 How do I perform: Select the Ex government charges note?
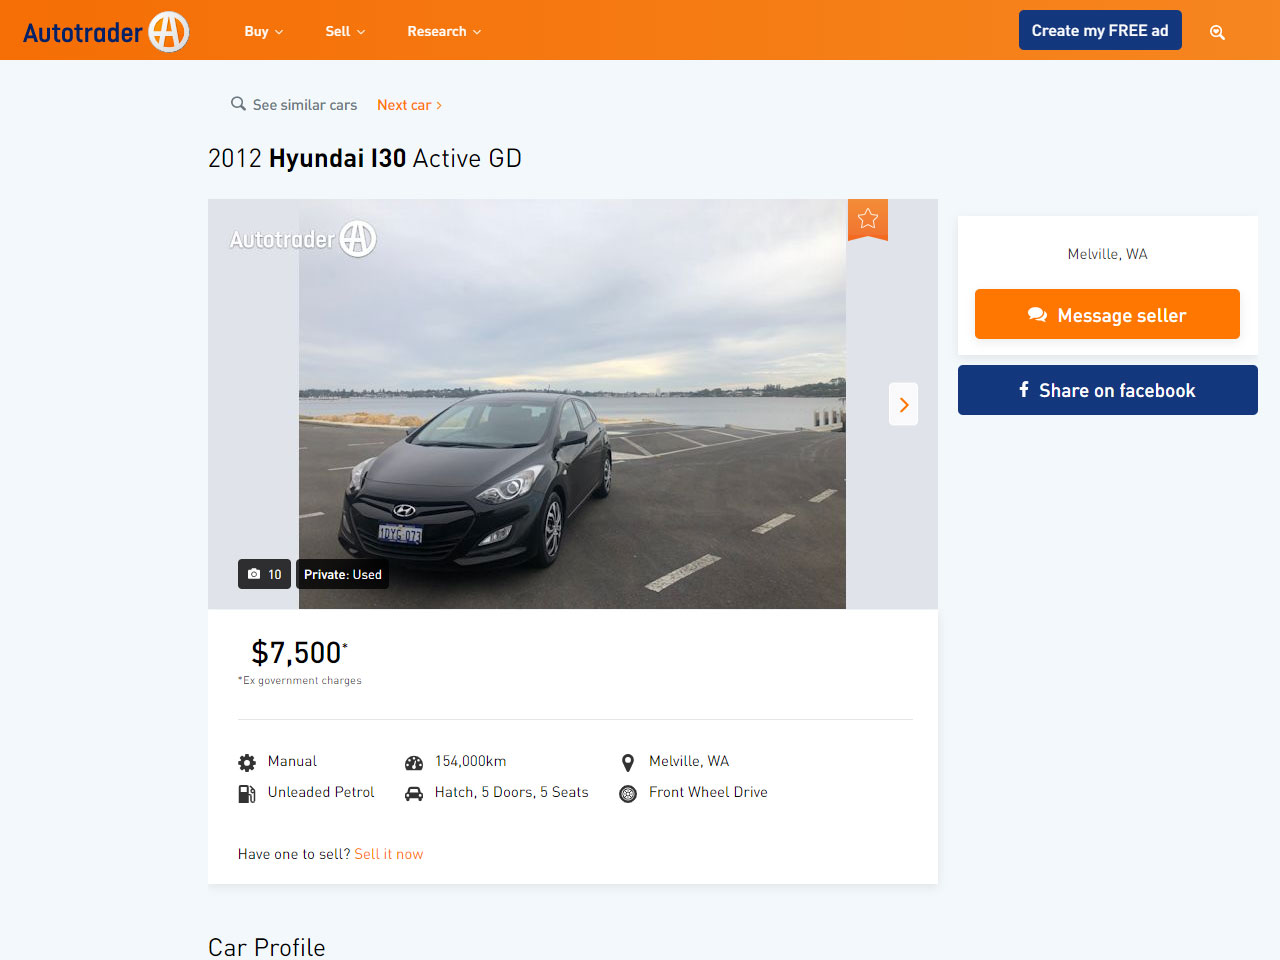coord(300,680)
